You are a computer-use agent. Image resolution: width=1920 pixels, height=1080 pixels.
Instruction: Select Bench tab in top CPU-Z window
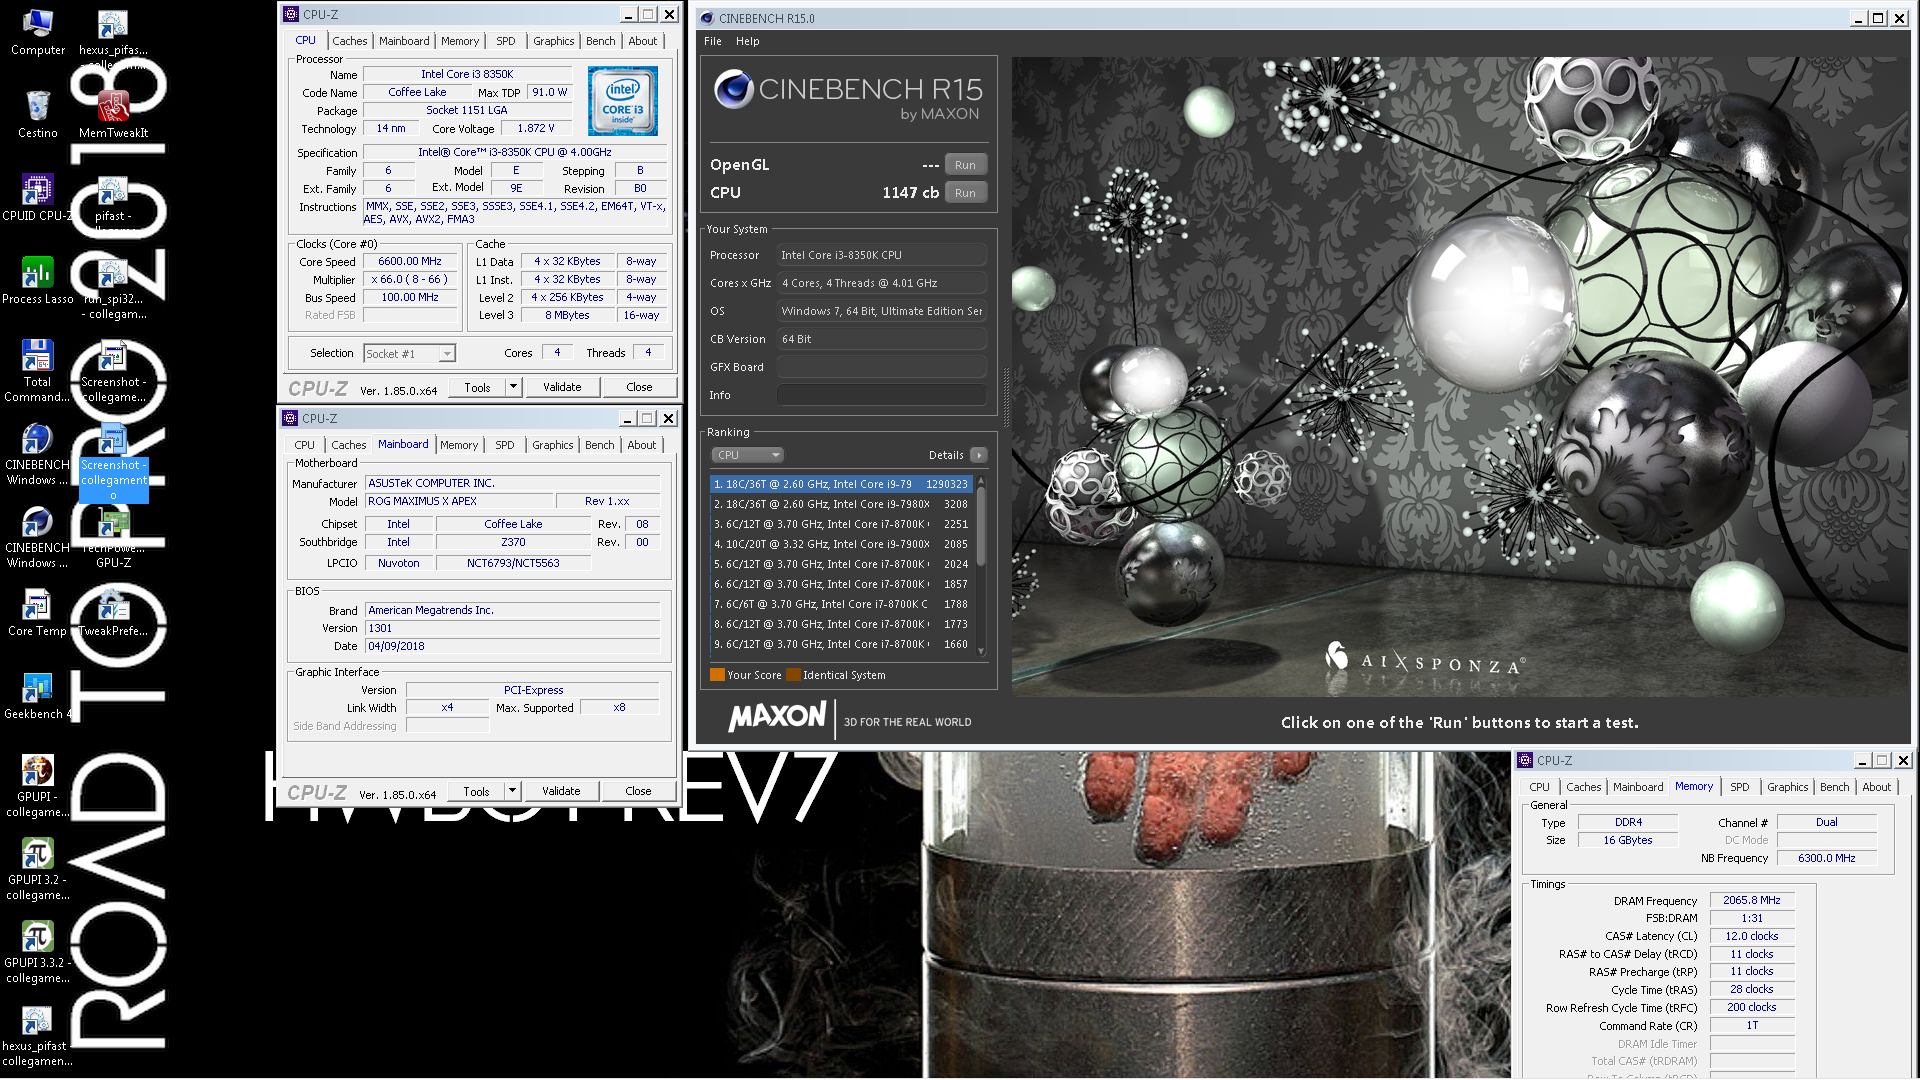[600, 41]
